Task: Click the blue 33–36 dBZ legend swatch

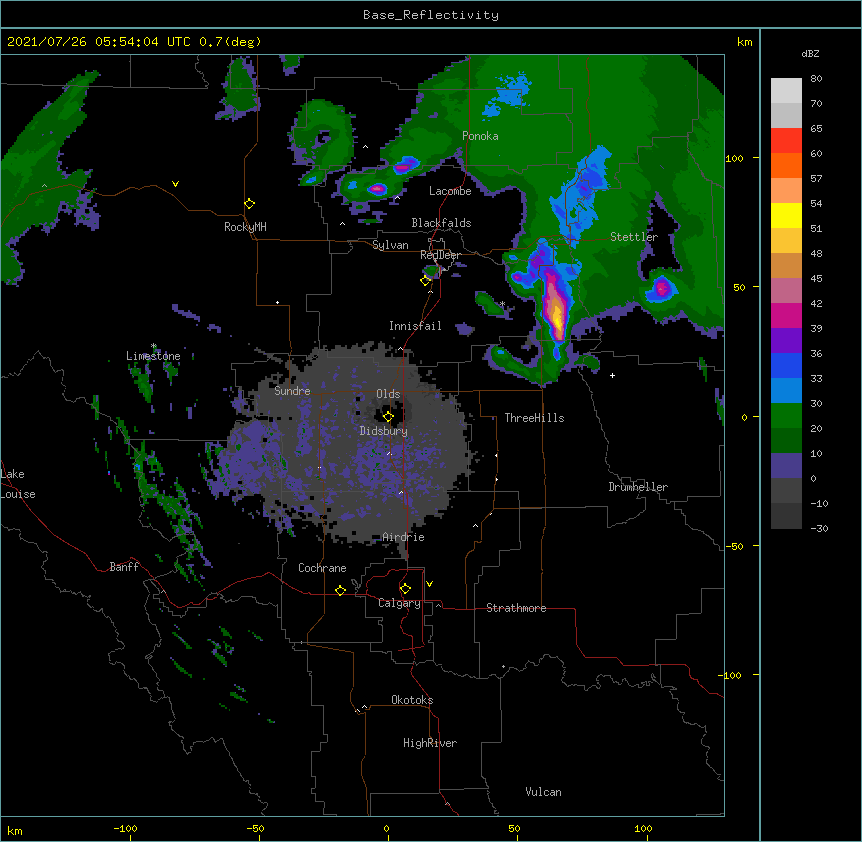Action: (x=786, y=365)
